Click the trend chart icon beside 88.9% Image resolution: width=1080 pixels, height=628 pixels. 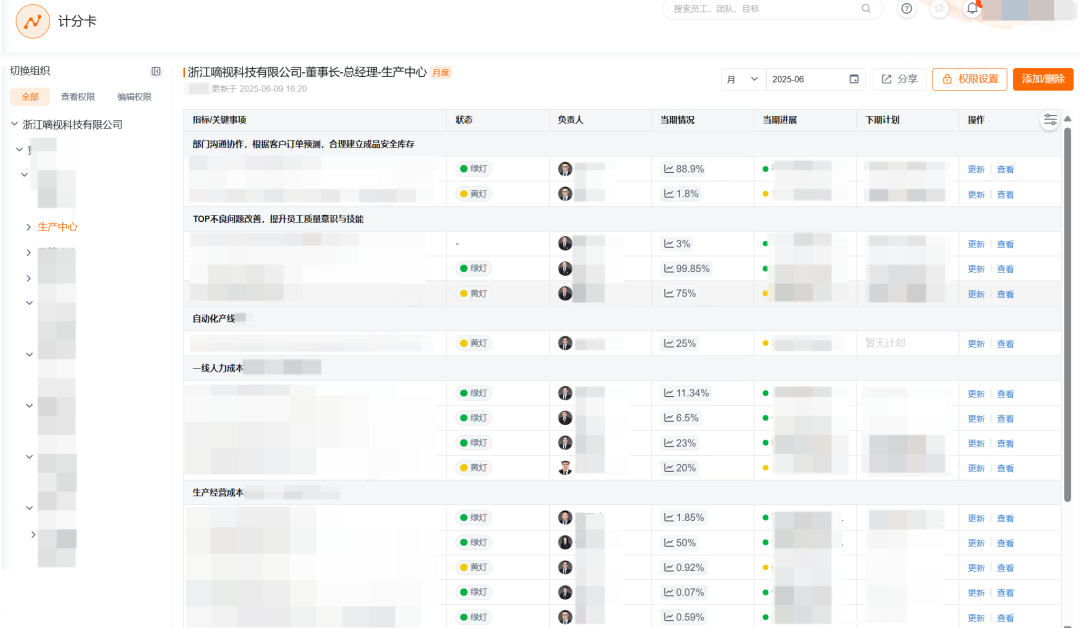point(668,169)
